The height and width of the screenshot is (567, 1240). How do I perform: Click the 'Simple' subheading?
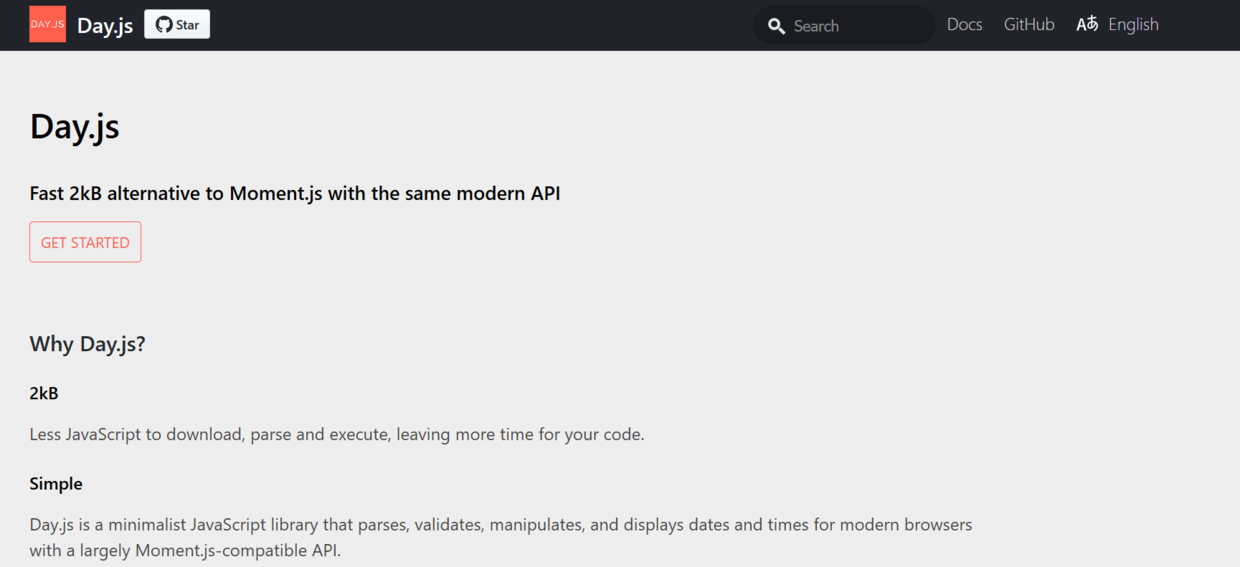point(56,484)
